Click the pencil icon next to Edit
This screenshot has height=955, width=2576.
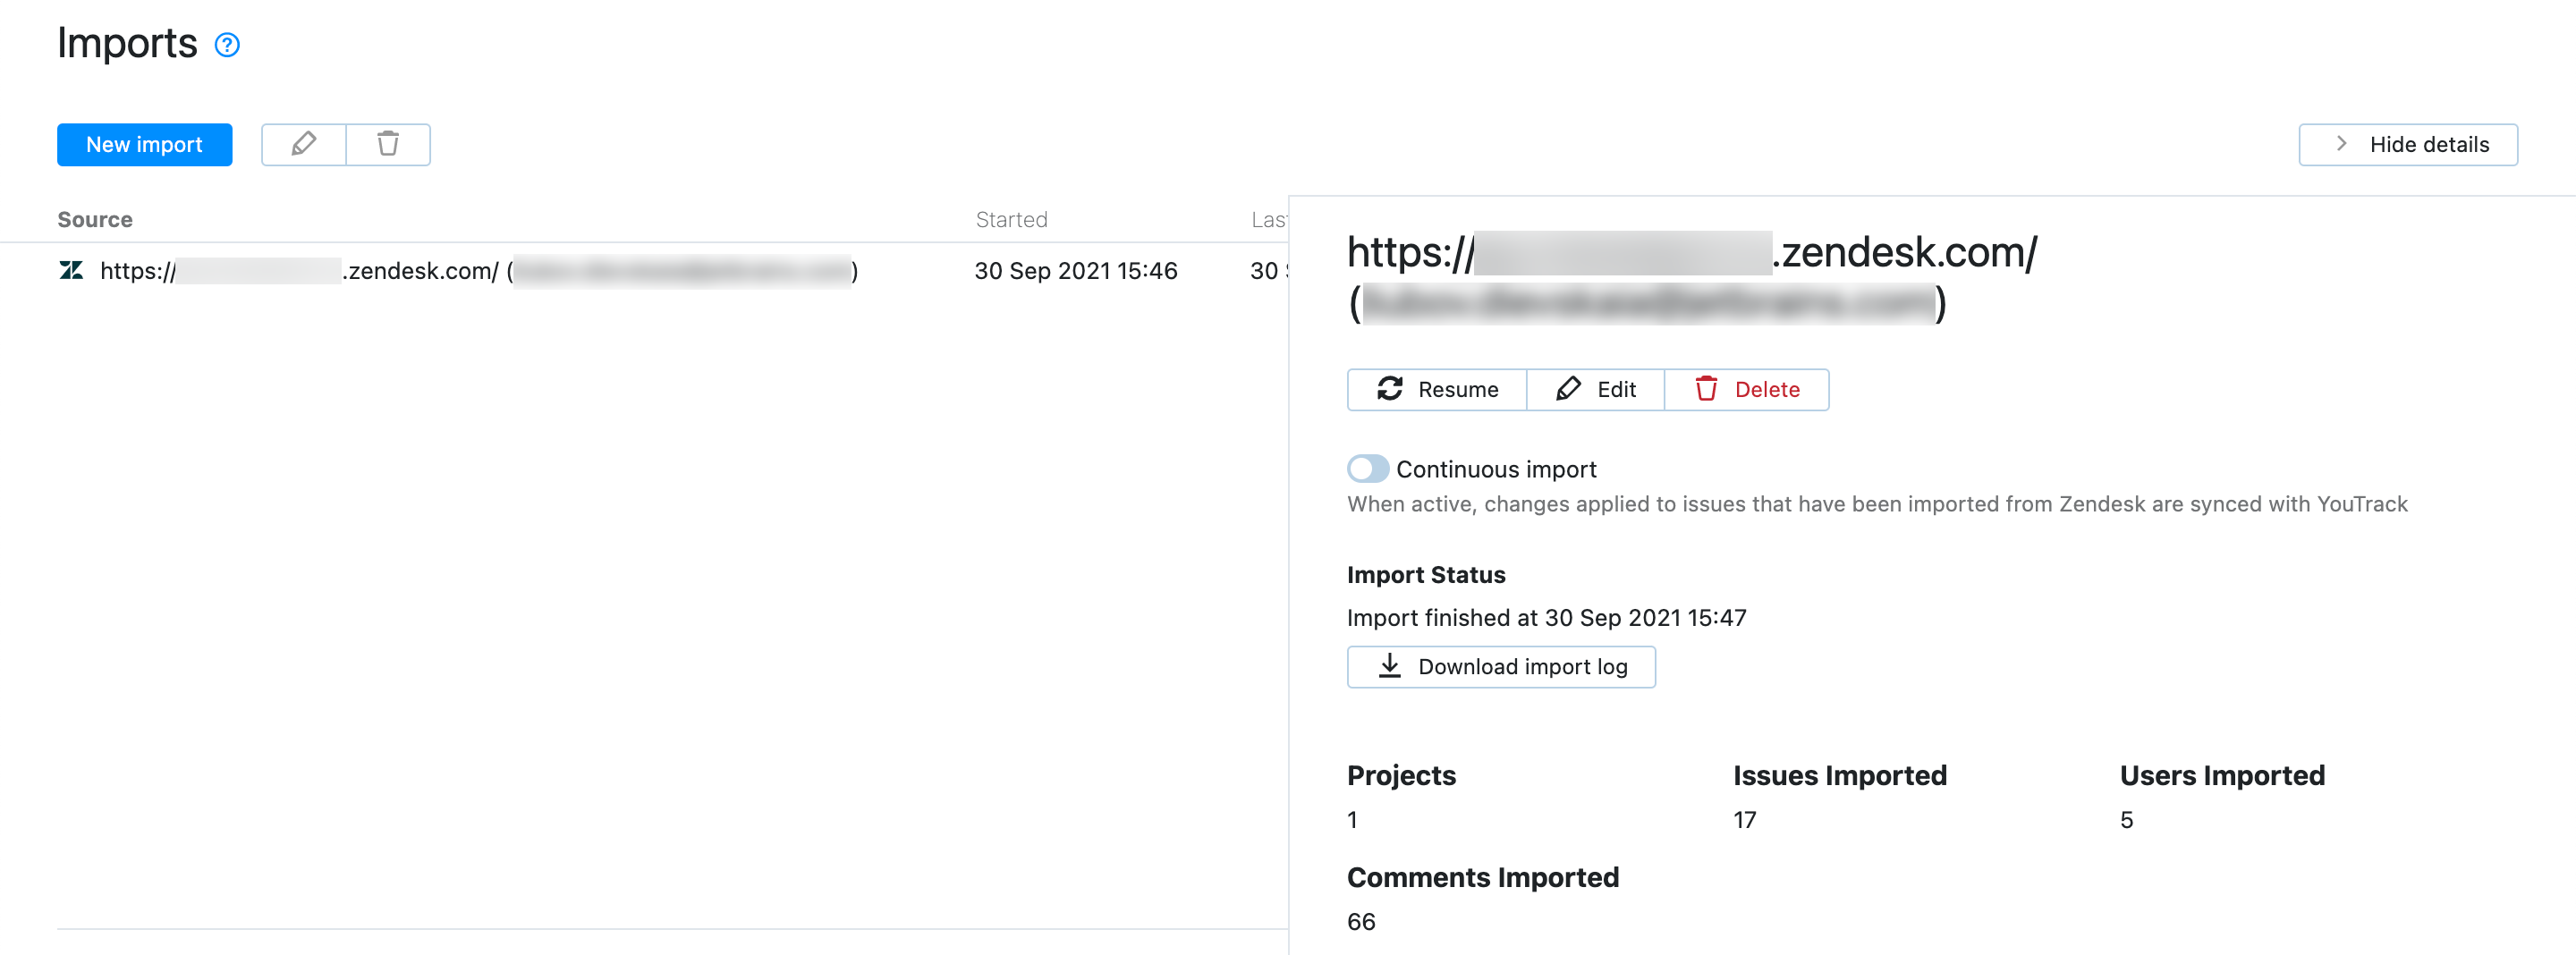point(1567,389)
